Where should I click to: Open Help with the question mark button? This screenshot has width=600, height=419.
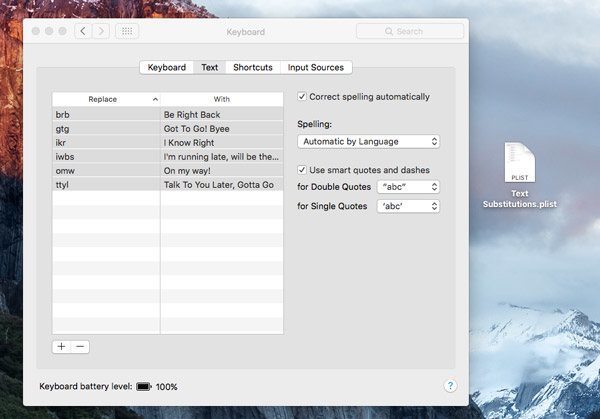(x=450, y=386)
